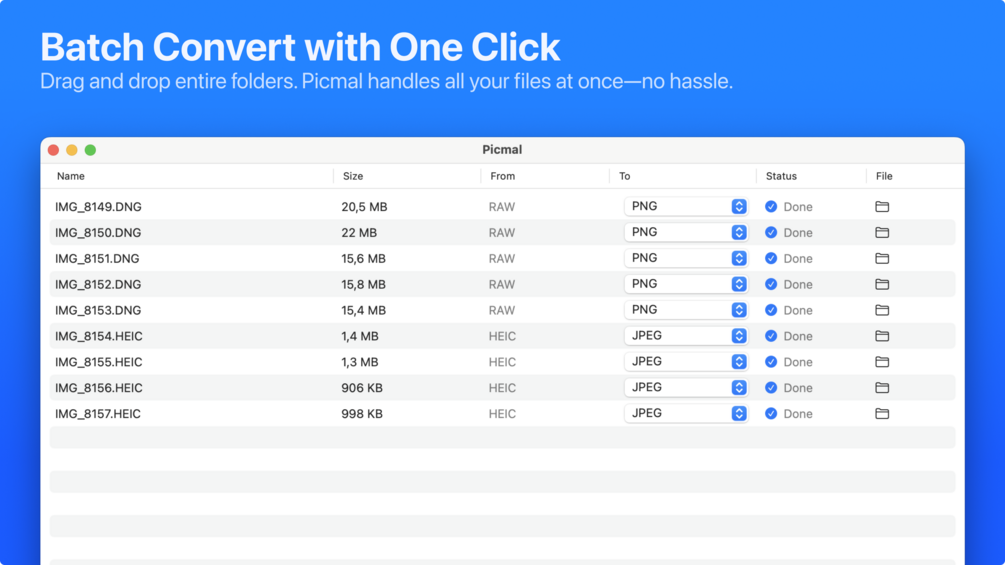Screen dimensions: 1005x565
Task: Click Done checkmark icon for IMG_8152.DNG
Action: 771,284
